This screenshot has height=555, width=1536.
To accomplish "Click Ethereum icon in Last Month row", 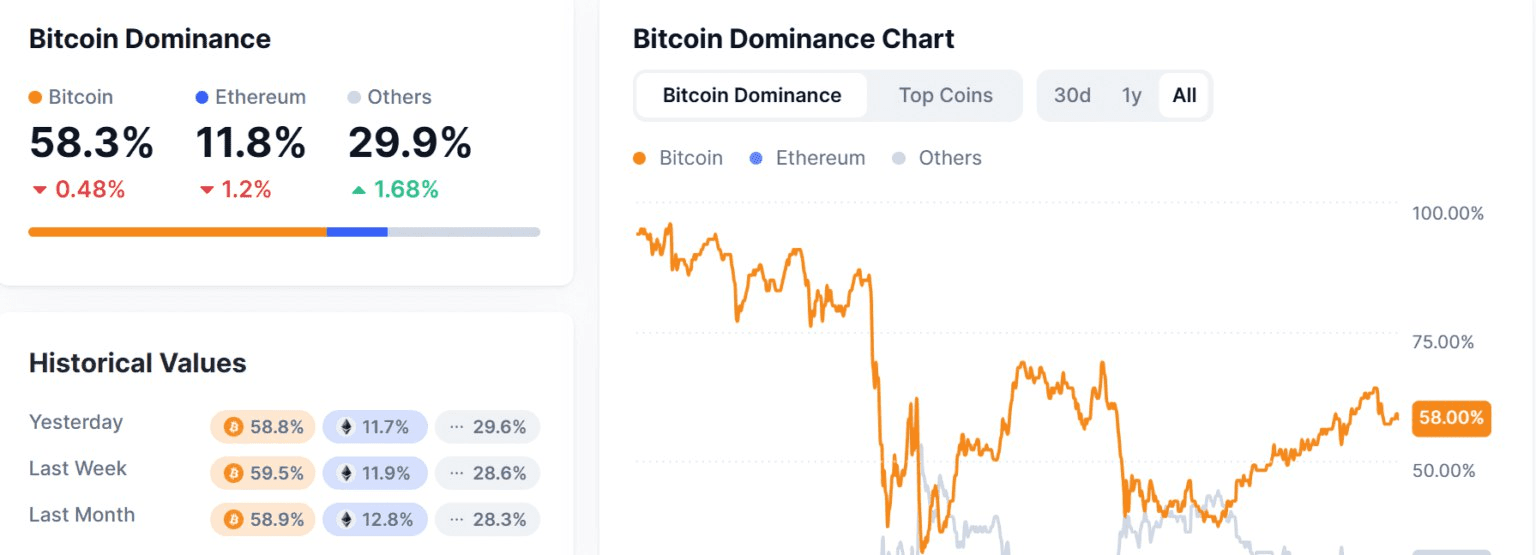I will [x=346, y=520].
